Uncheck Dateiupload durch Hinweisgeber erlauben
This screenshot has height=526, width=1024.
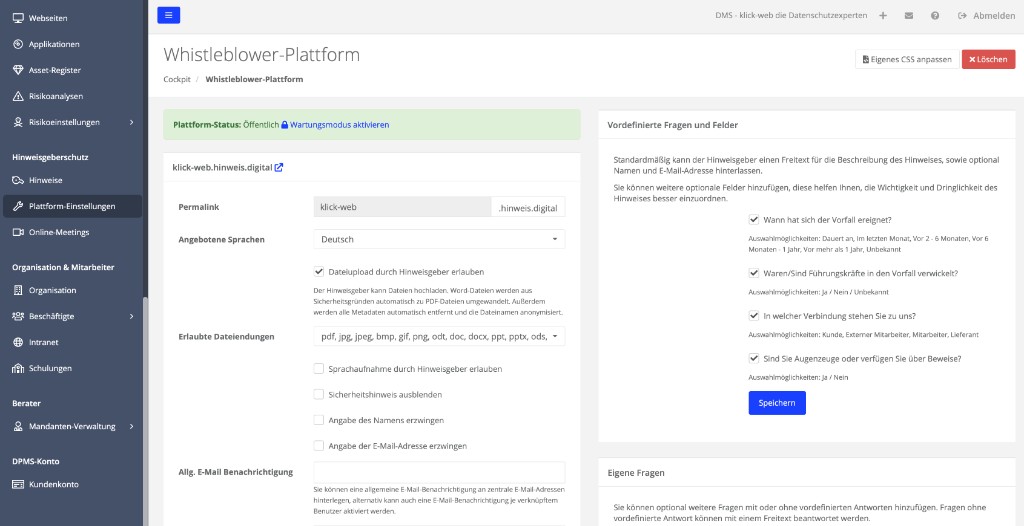pyautogui.click(x=319, y=271)
